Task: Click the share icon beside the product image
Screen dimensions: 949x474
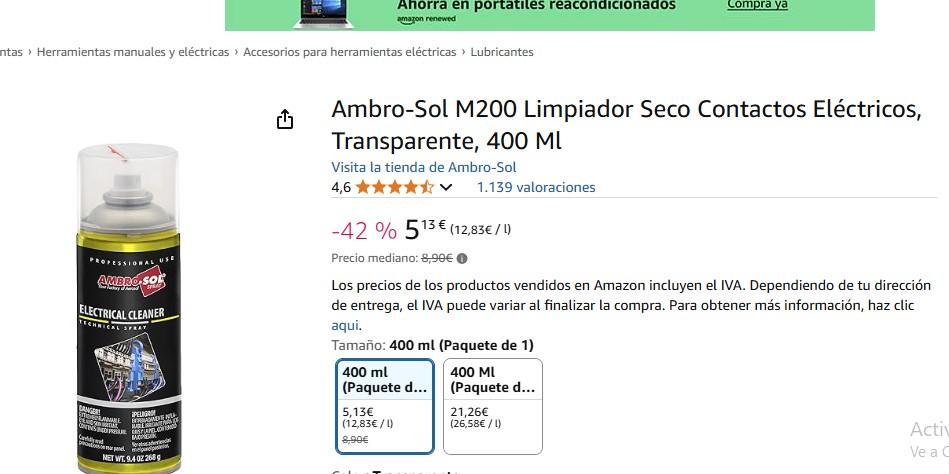Action: click(x=285, y=120)
